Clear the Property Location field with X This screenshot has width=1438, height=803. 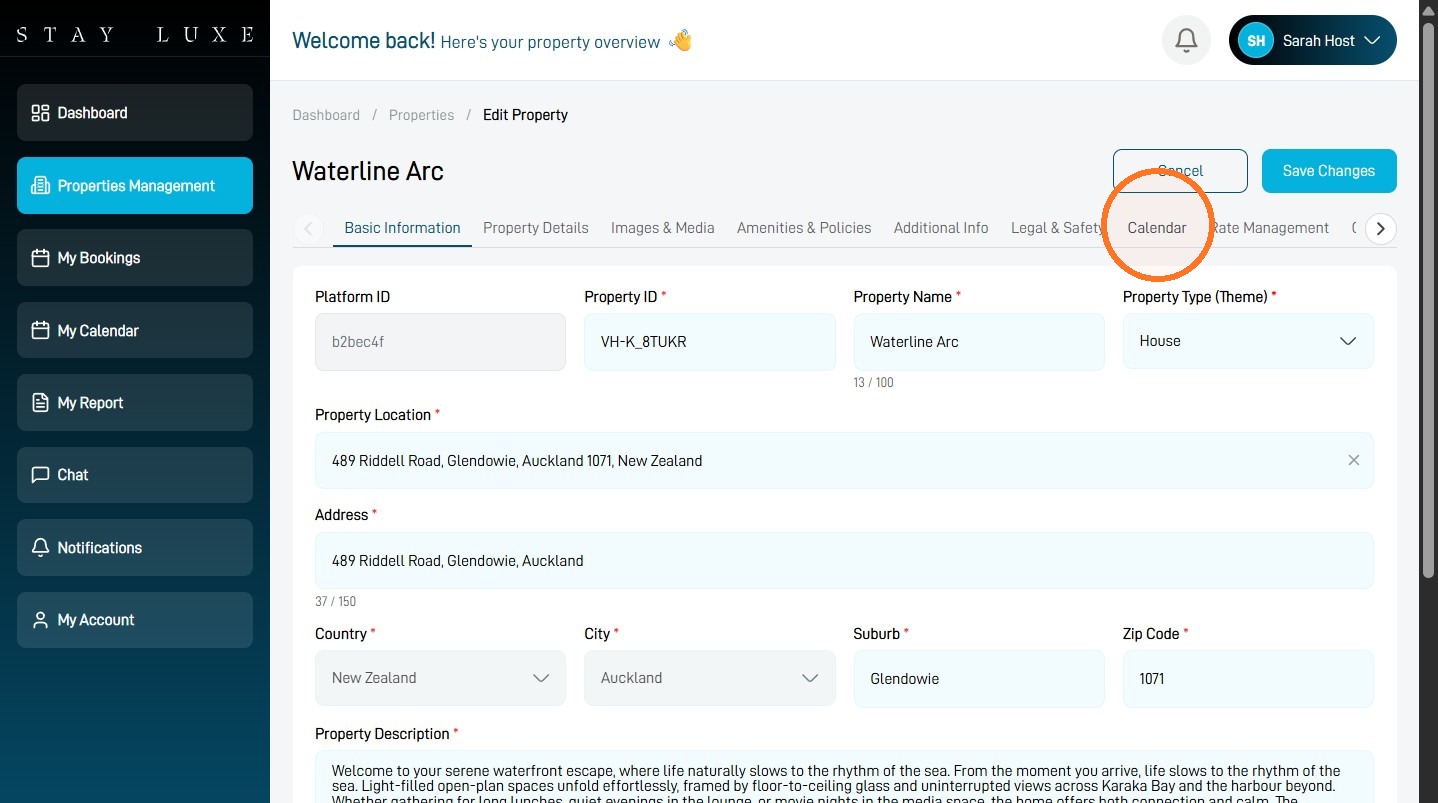tap(1353, 460)
